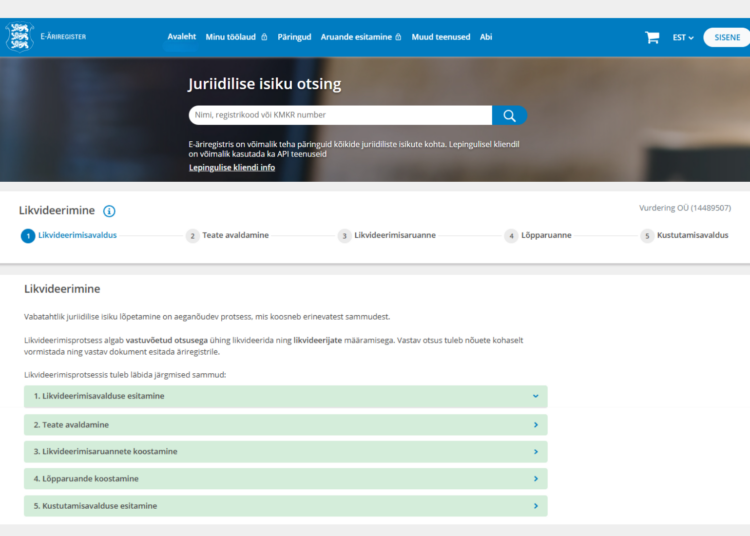
Task: Open the info icon beside Likvideerimine
Action: tap(109, 211)
